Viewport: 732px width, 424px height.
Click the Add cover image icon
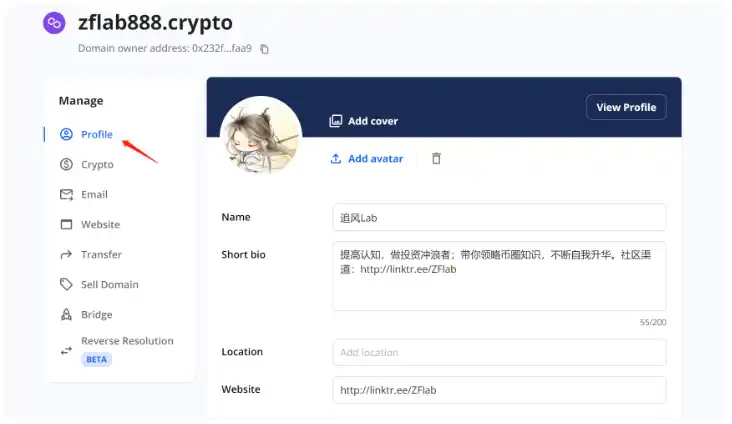coord(336,121)
